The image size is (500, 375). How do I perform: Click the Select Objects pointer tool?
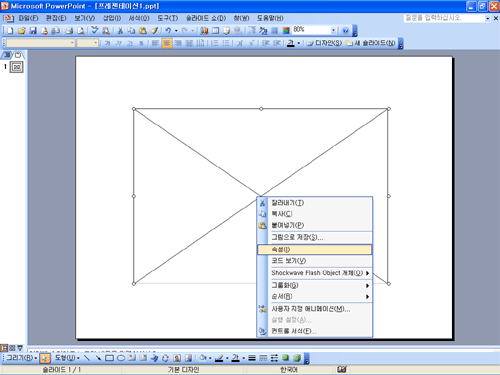(x=45, y=358)
